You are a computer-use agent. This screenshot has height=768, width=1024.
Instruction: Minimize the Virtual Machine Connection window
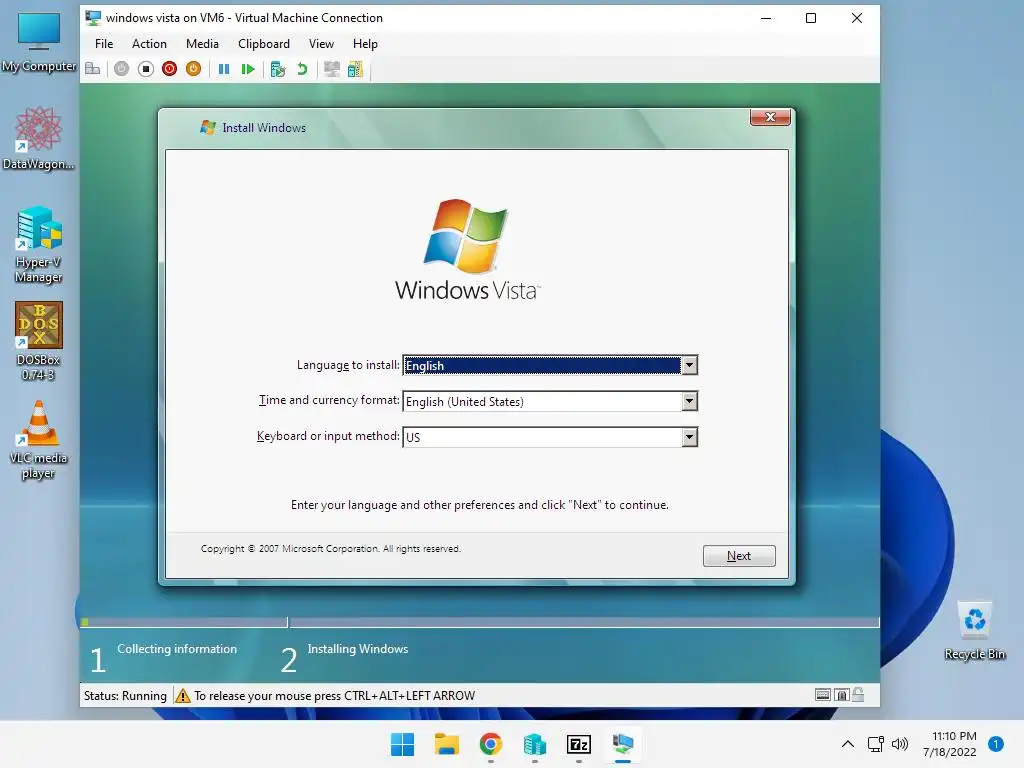point(766,18)
